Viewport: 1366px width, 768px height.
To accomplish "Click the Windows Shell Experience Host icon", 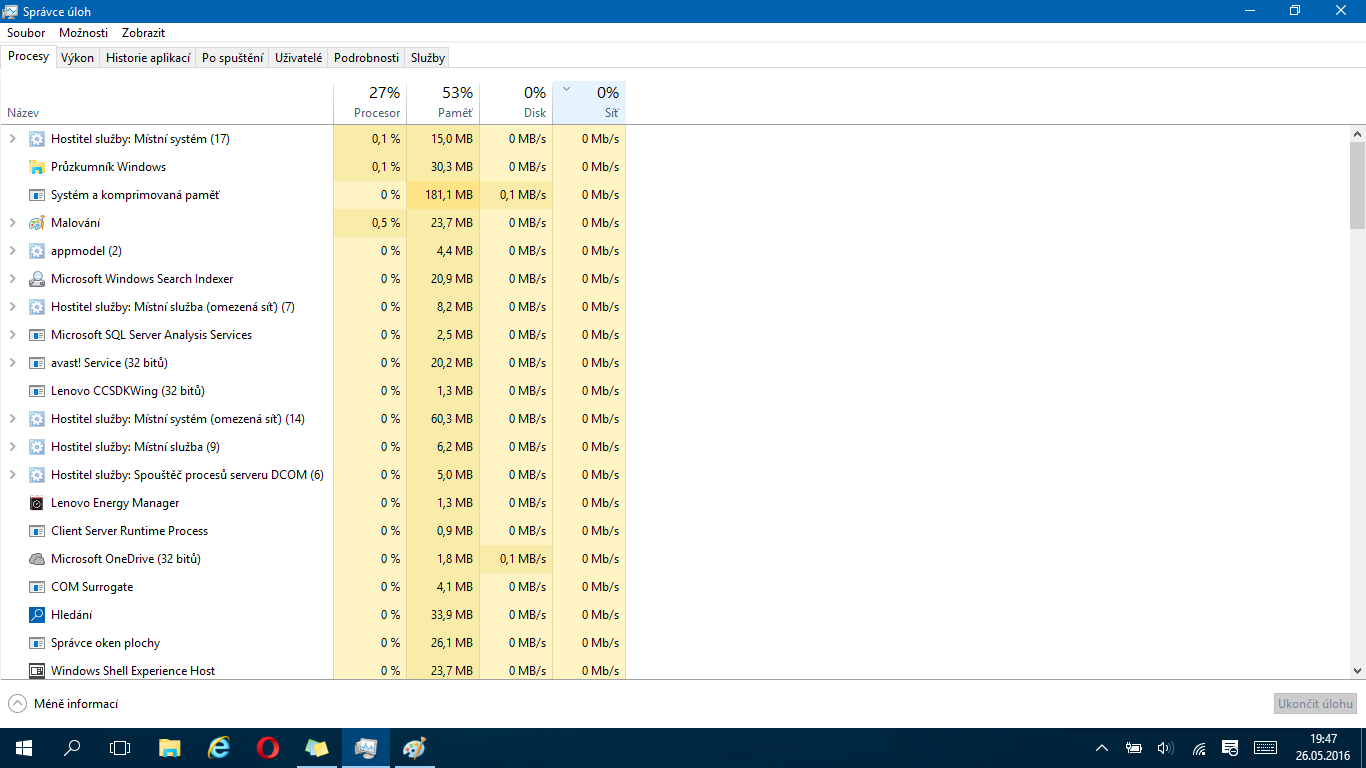I will coord(37,671).
